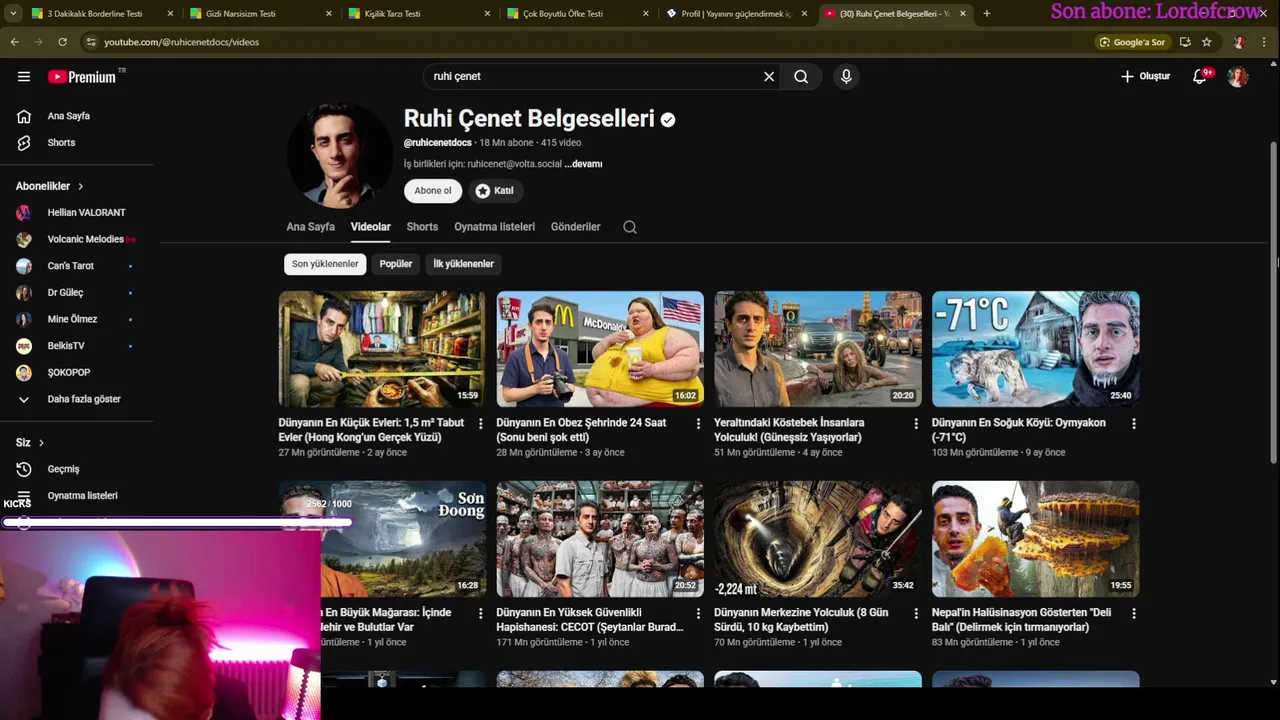Click the Google'a Sor button in address bar
The width and height of the screenshot is (1280, 720).
(1132, 42)
